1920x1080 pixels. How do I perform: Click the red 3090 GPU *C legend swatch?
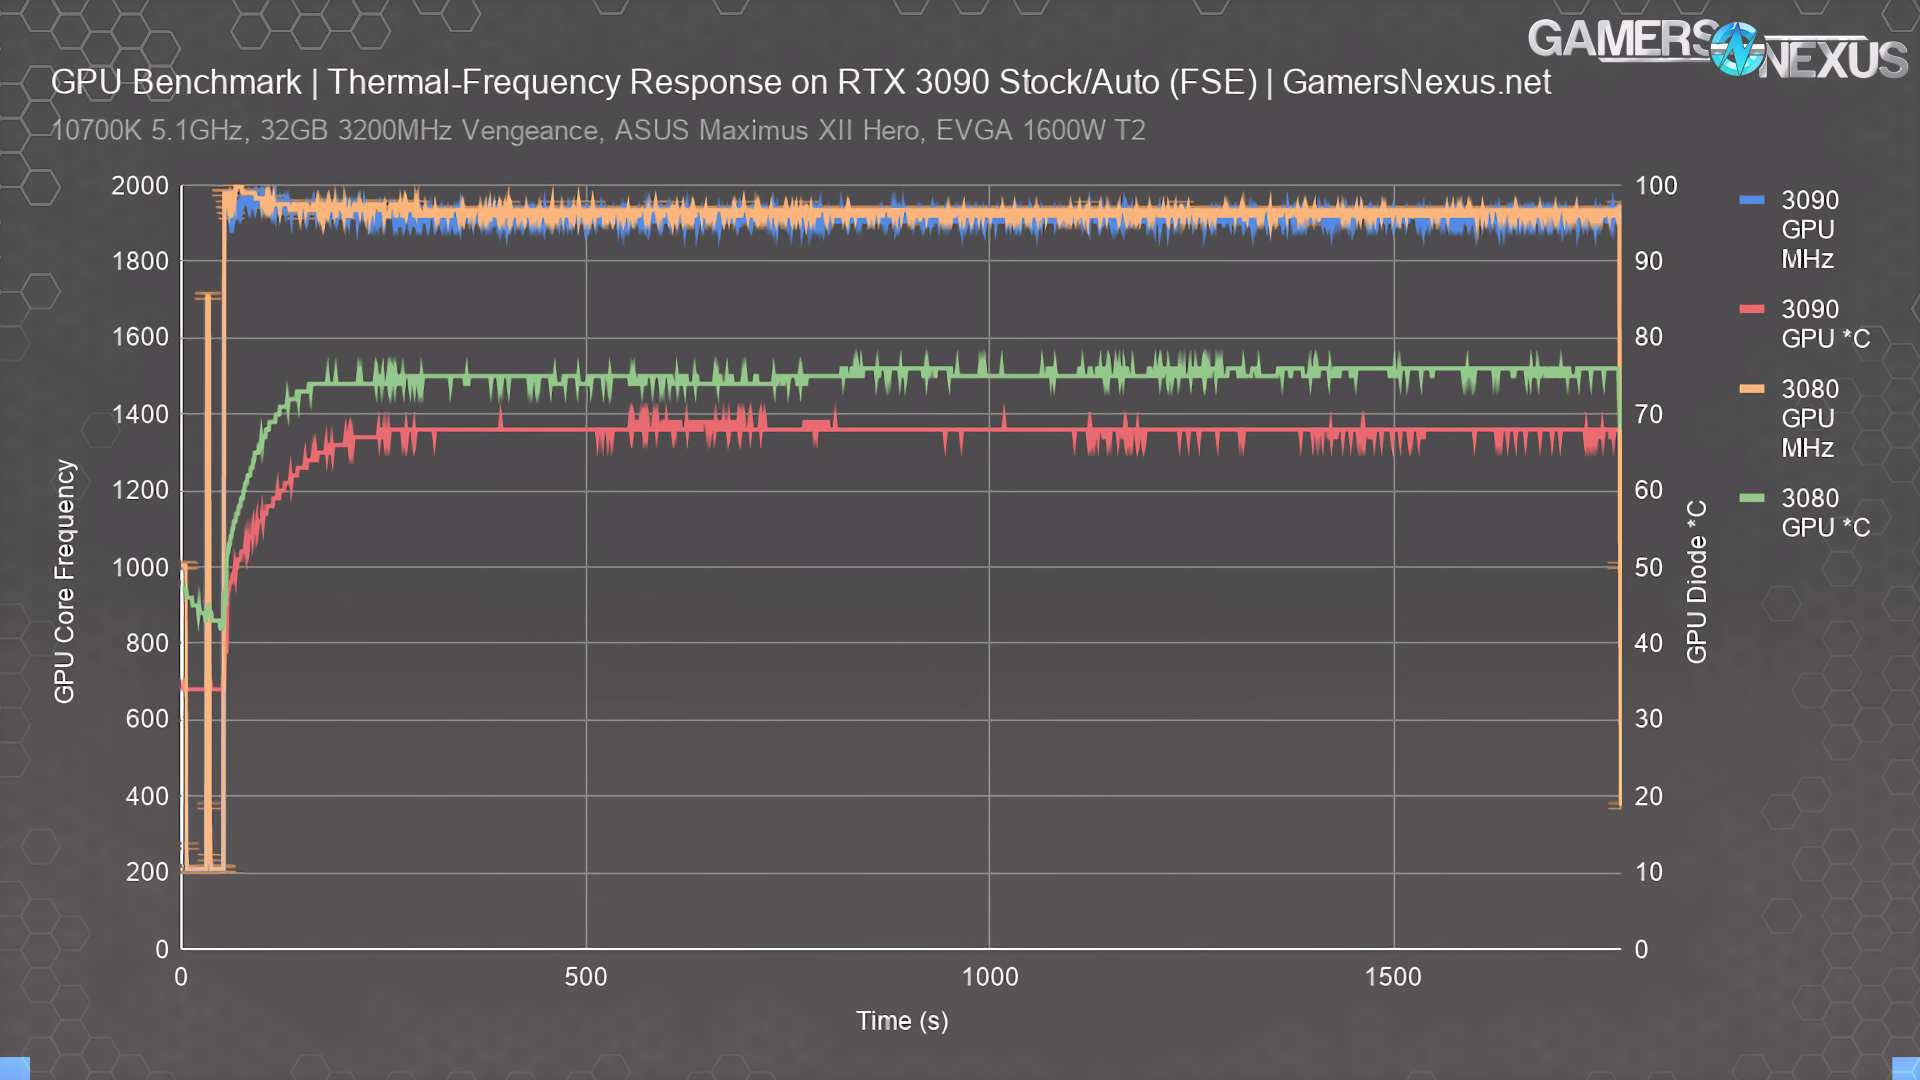click(x=1752, y=309)
